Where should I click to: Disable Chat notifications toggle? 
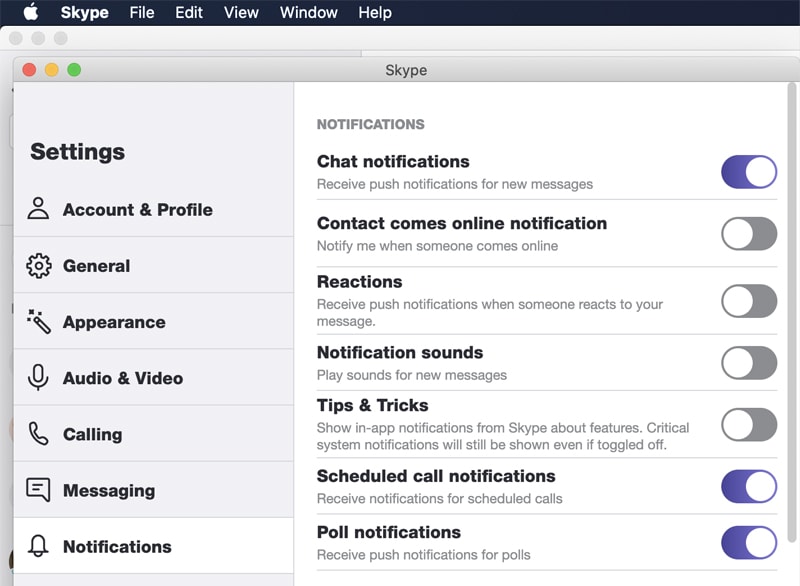point(749,172)
